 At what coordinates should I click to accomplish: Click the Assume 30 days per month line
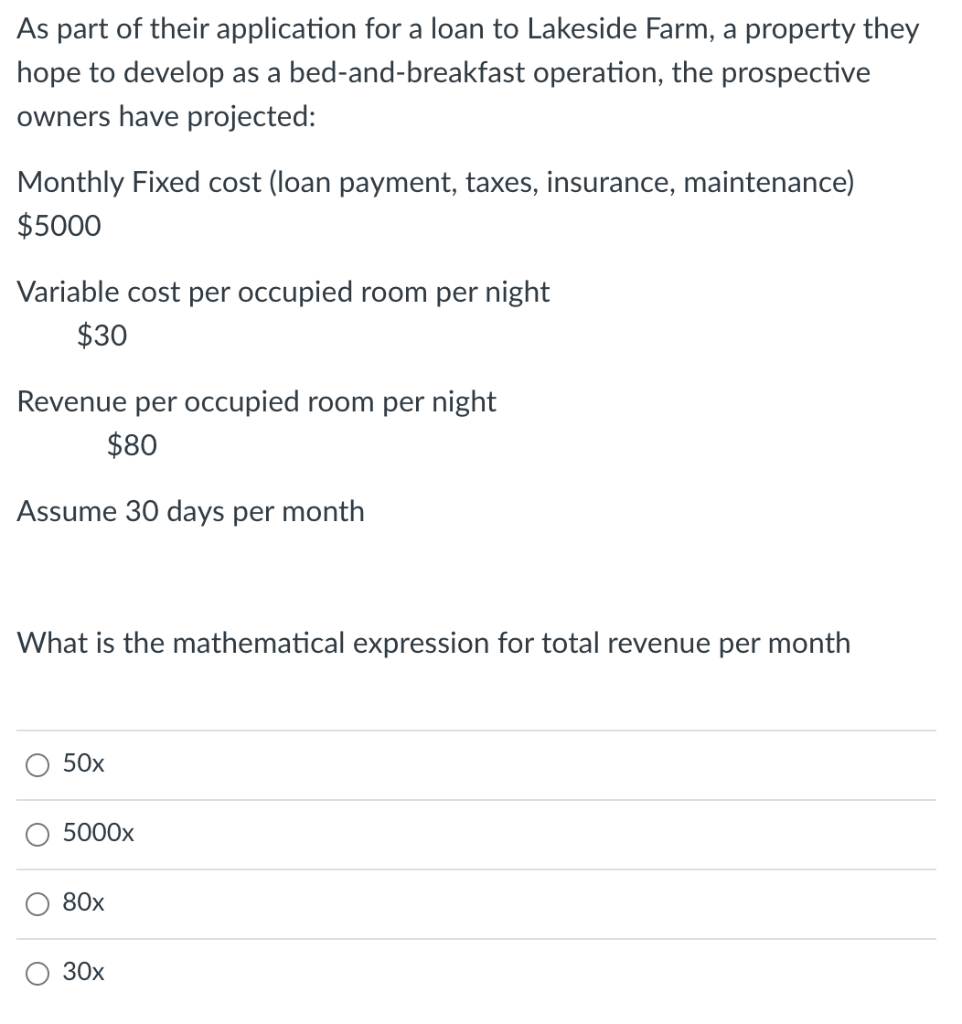[x=191, y=512]
